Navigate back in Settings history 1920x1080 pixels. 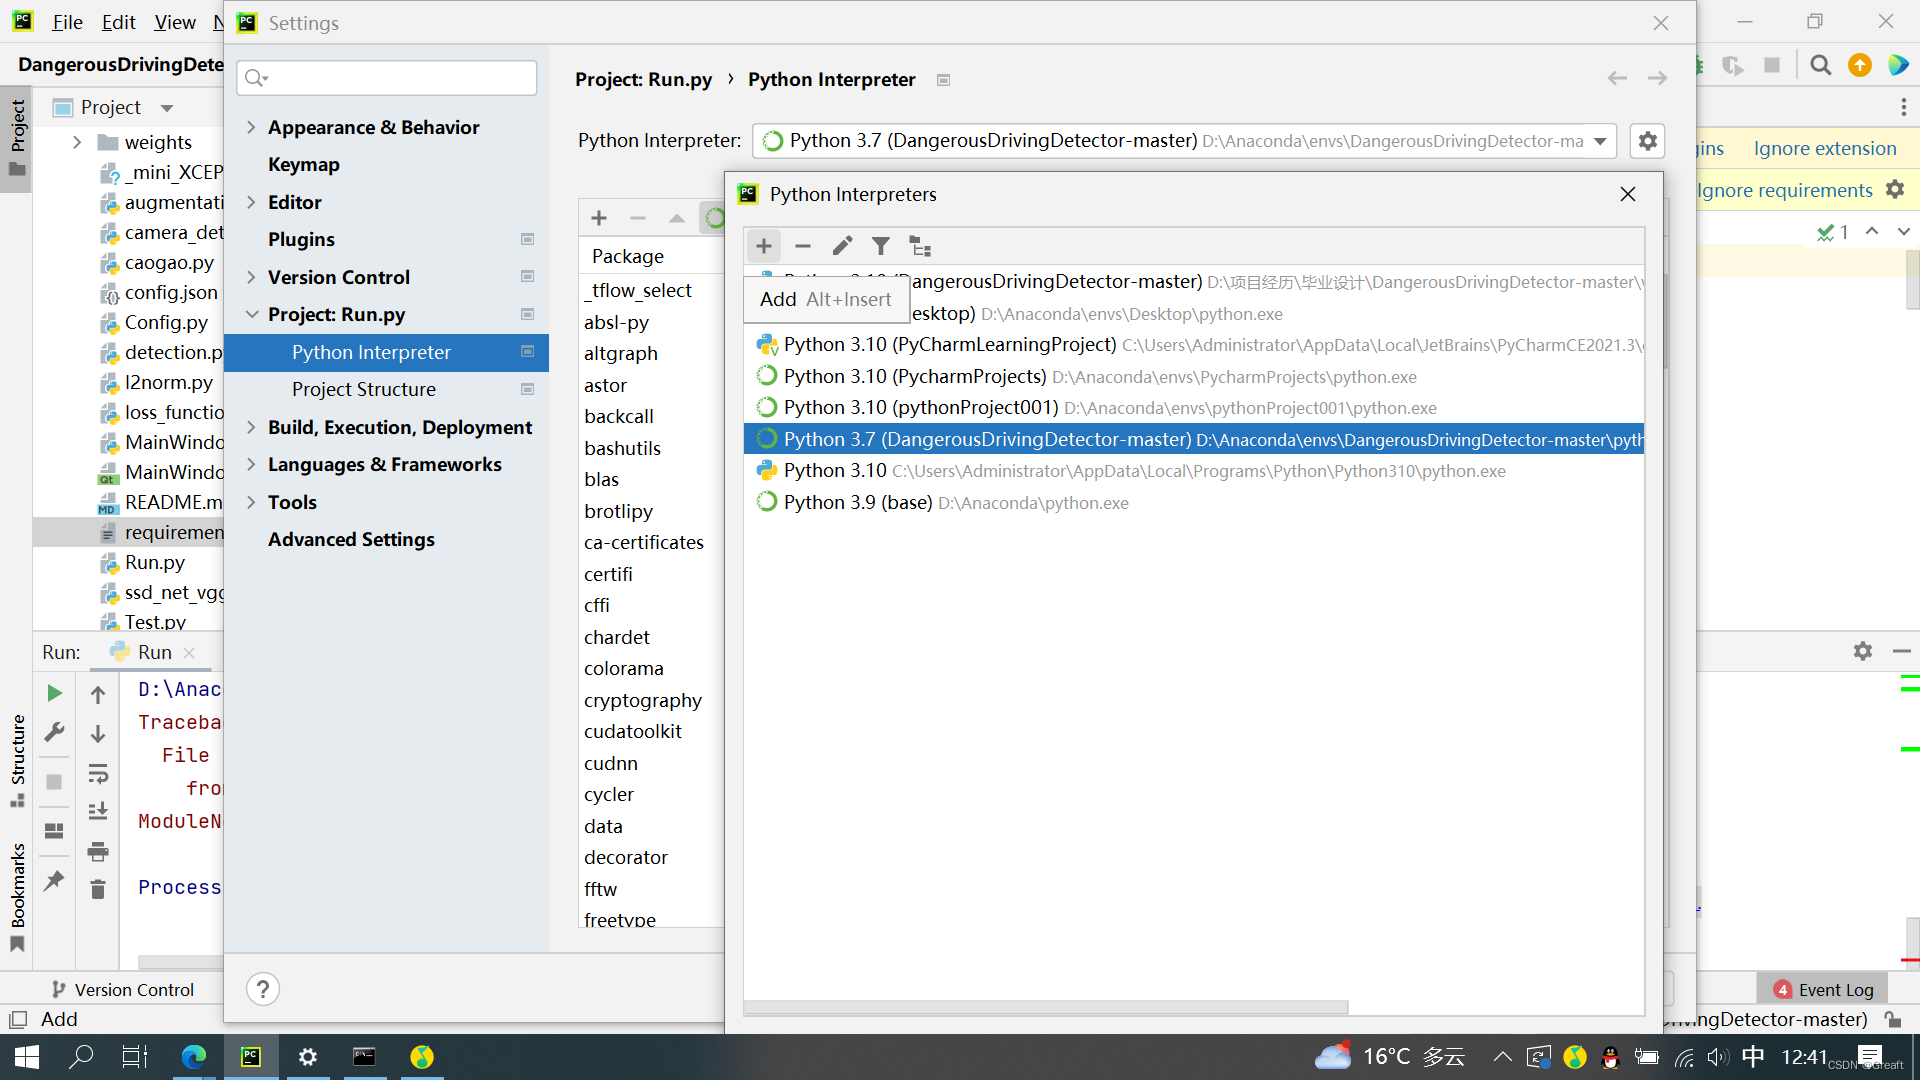pyautogui.click(x=1617, y=78)
